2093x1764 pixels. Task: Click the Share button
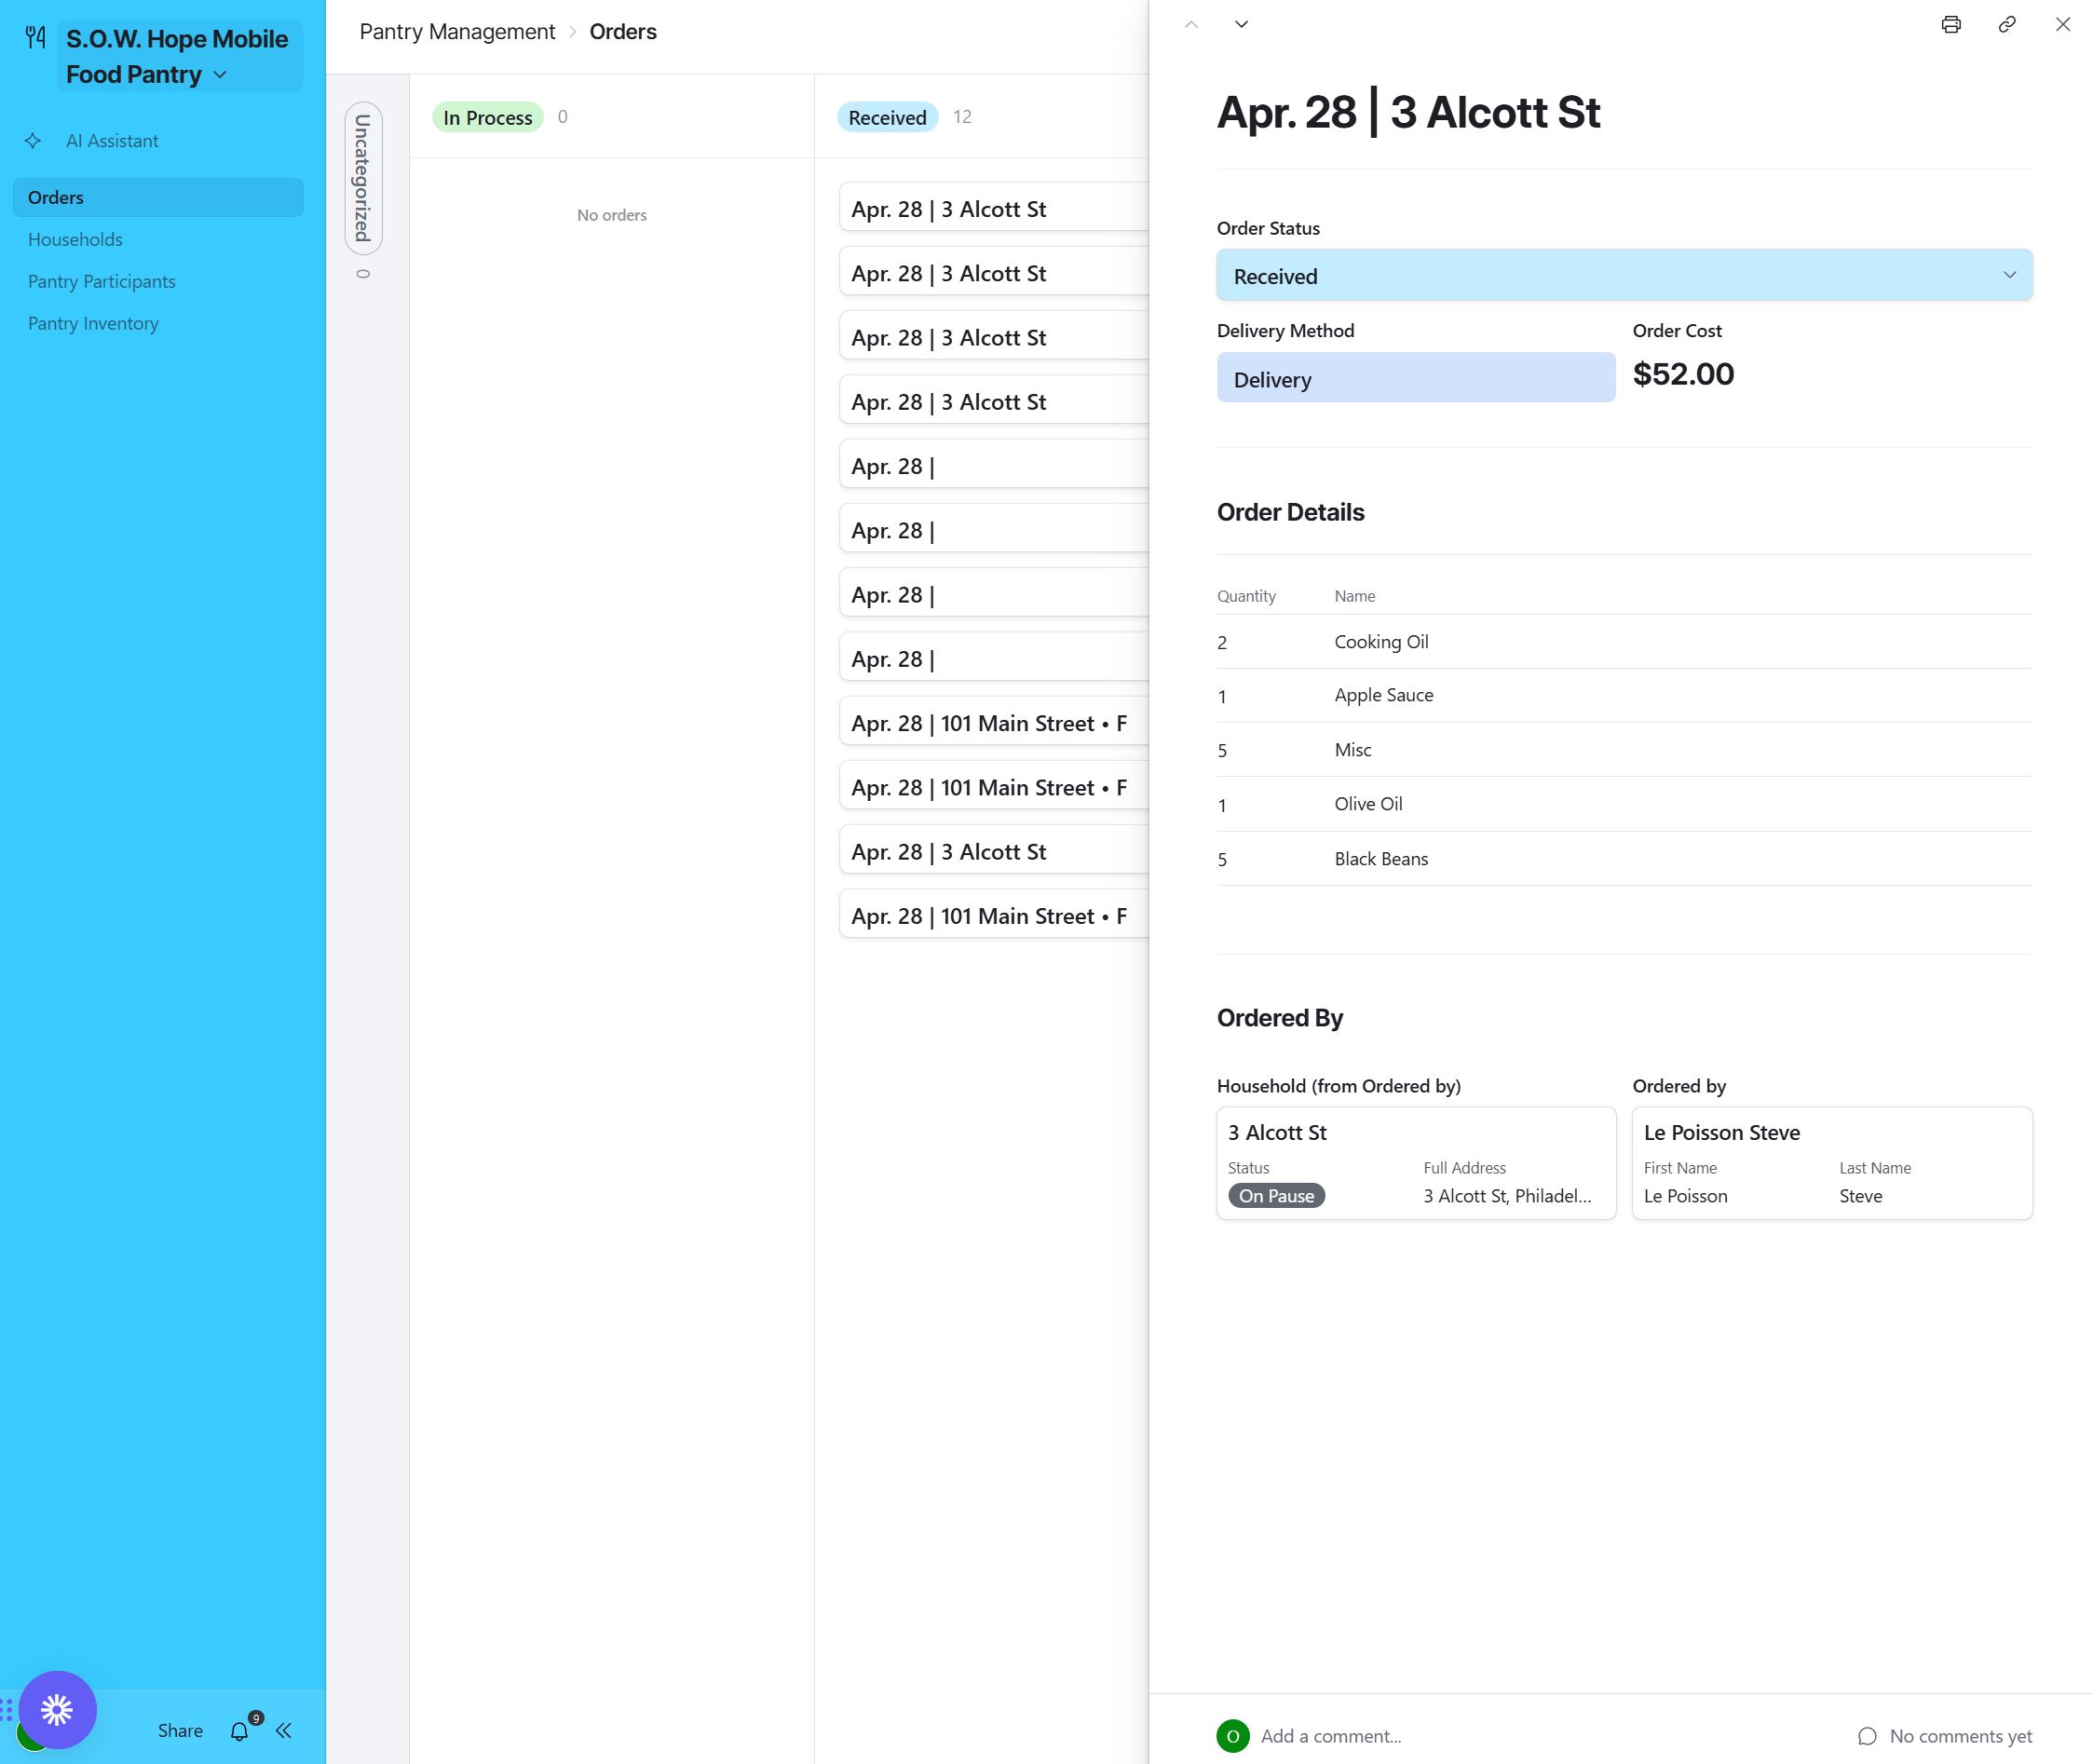point(180,1731)
